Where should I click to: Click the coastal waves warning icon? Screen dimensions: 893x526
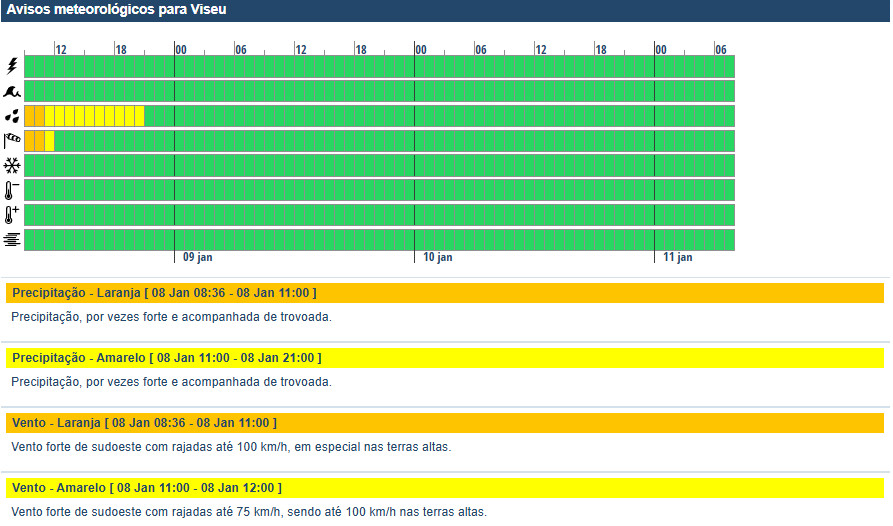pyautogui.click(x=12, y=91)
